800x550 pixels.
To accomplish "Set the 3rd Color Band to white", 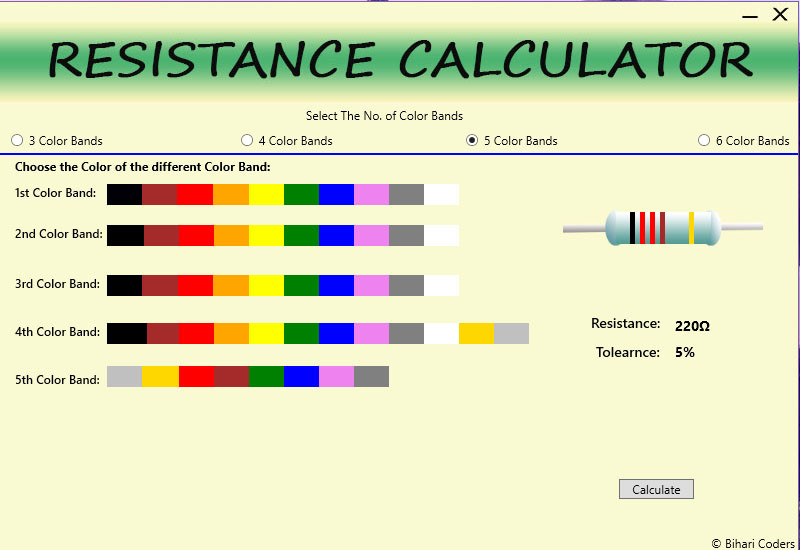I will (x=441, y=285).
